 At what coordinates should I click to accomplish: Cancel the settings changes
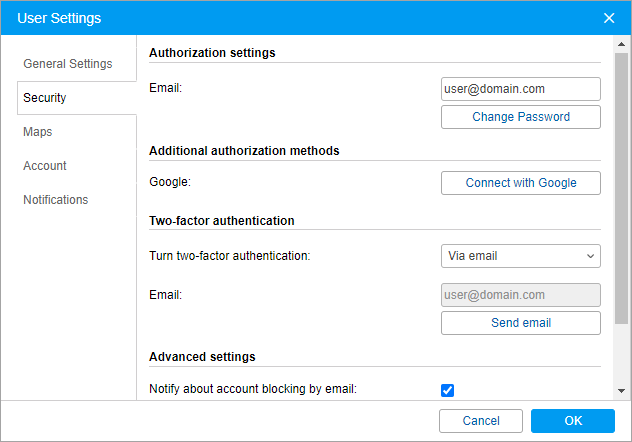480,421
